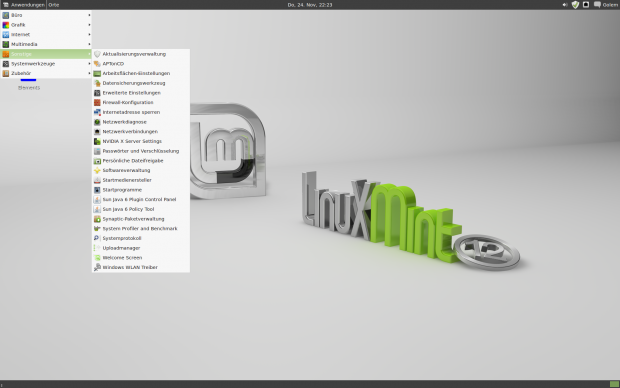Start Datensicherungswerkzeug using its backup icon
Image resolution: width=620 pixels, height=388 pixels.
point(97,83)
